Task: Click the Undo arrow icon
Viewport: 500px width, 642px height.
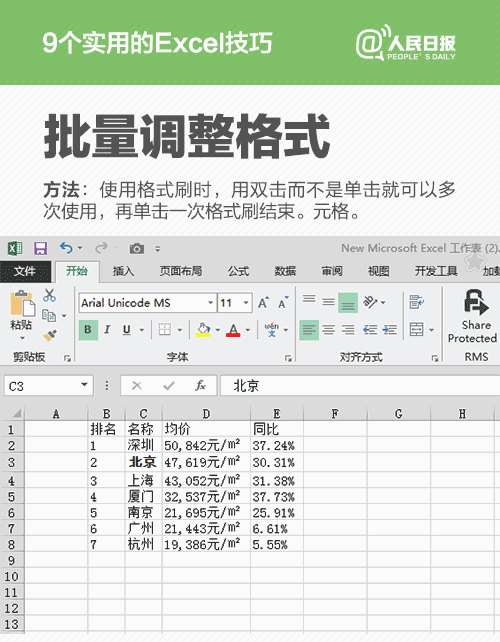Action: click(x=66, y=248)
